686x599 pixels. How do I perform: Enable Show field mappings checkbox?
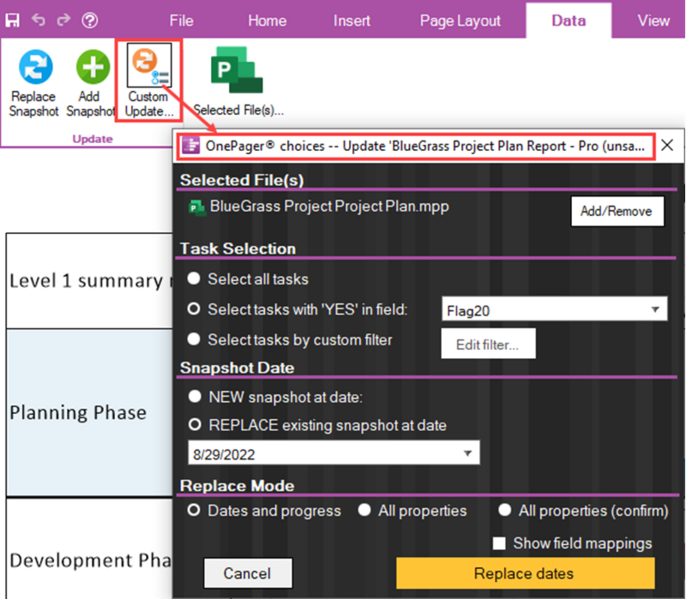point(499,543)
